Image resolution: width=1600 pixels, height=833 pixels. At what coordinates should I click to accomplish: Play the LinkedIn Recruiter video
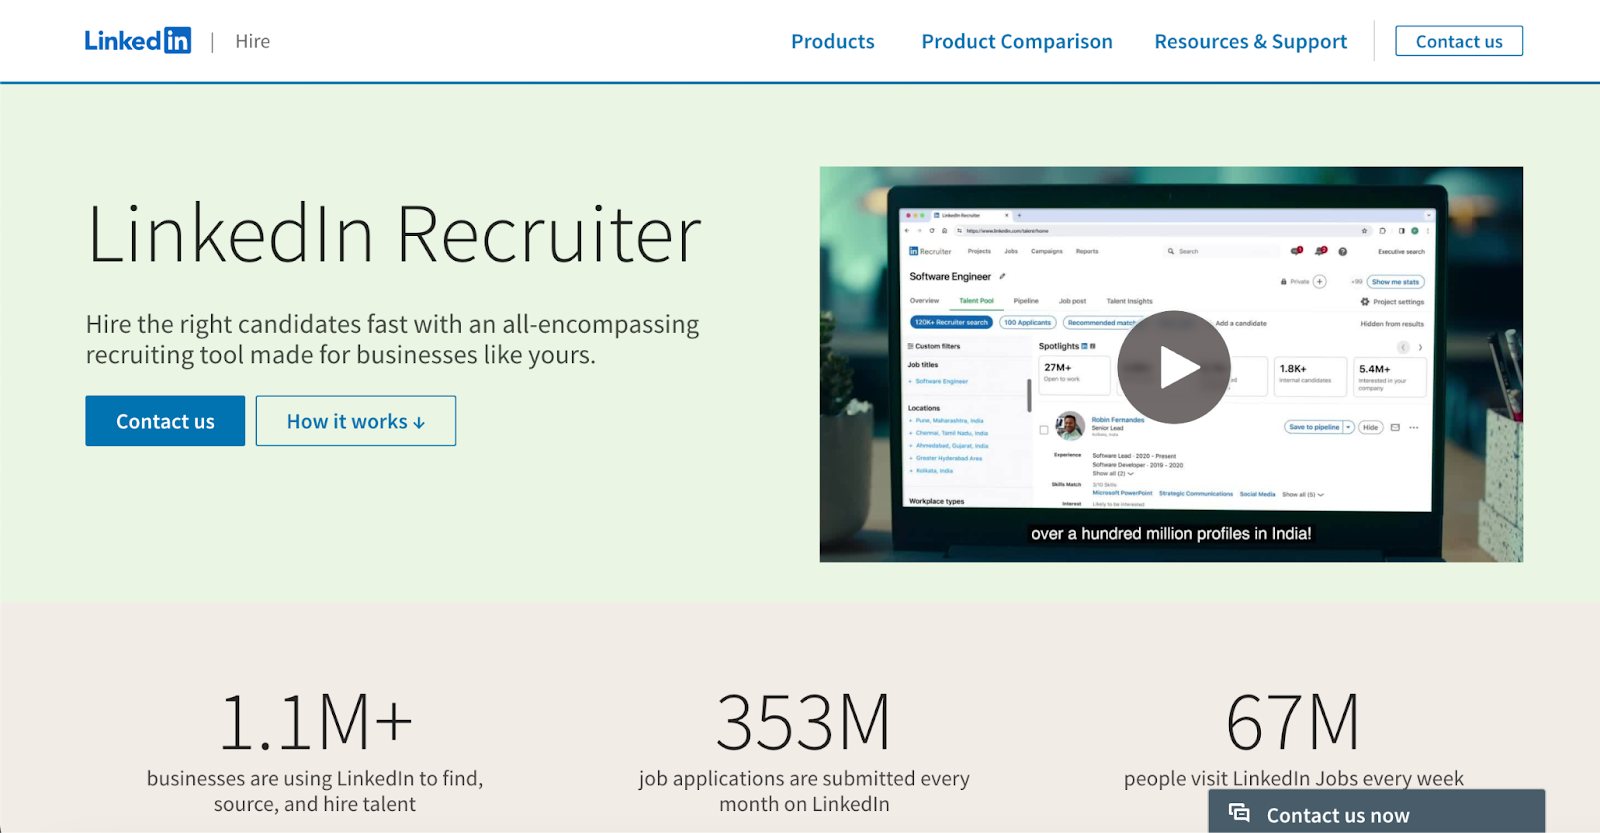pos(1174,367)
